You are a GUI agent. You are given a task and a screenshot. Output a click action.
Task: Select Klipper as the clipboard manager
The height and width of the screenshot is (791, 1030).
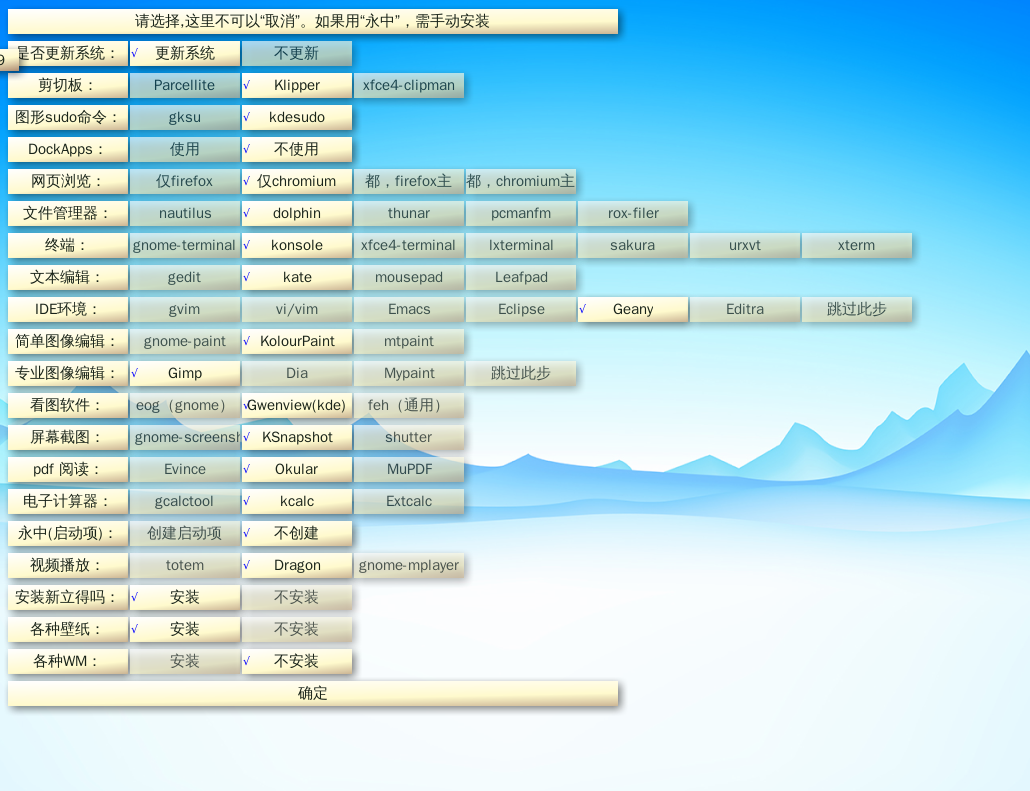click(x=297, y=85)
